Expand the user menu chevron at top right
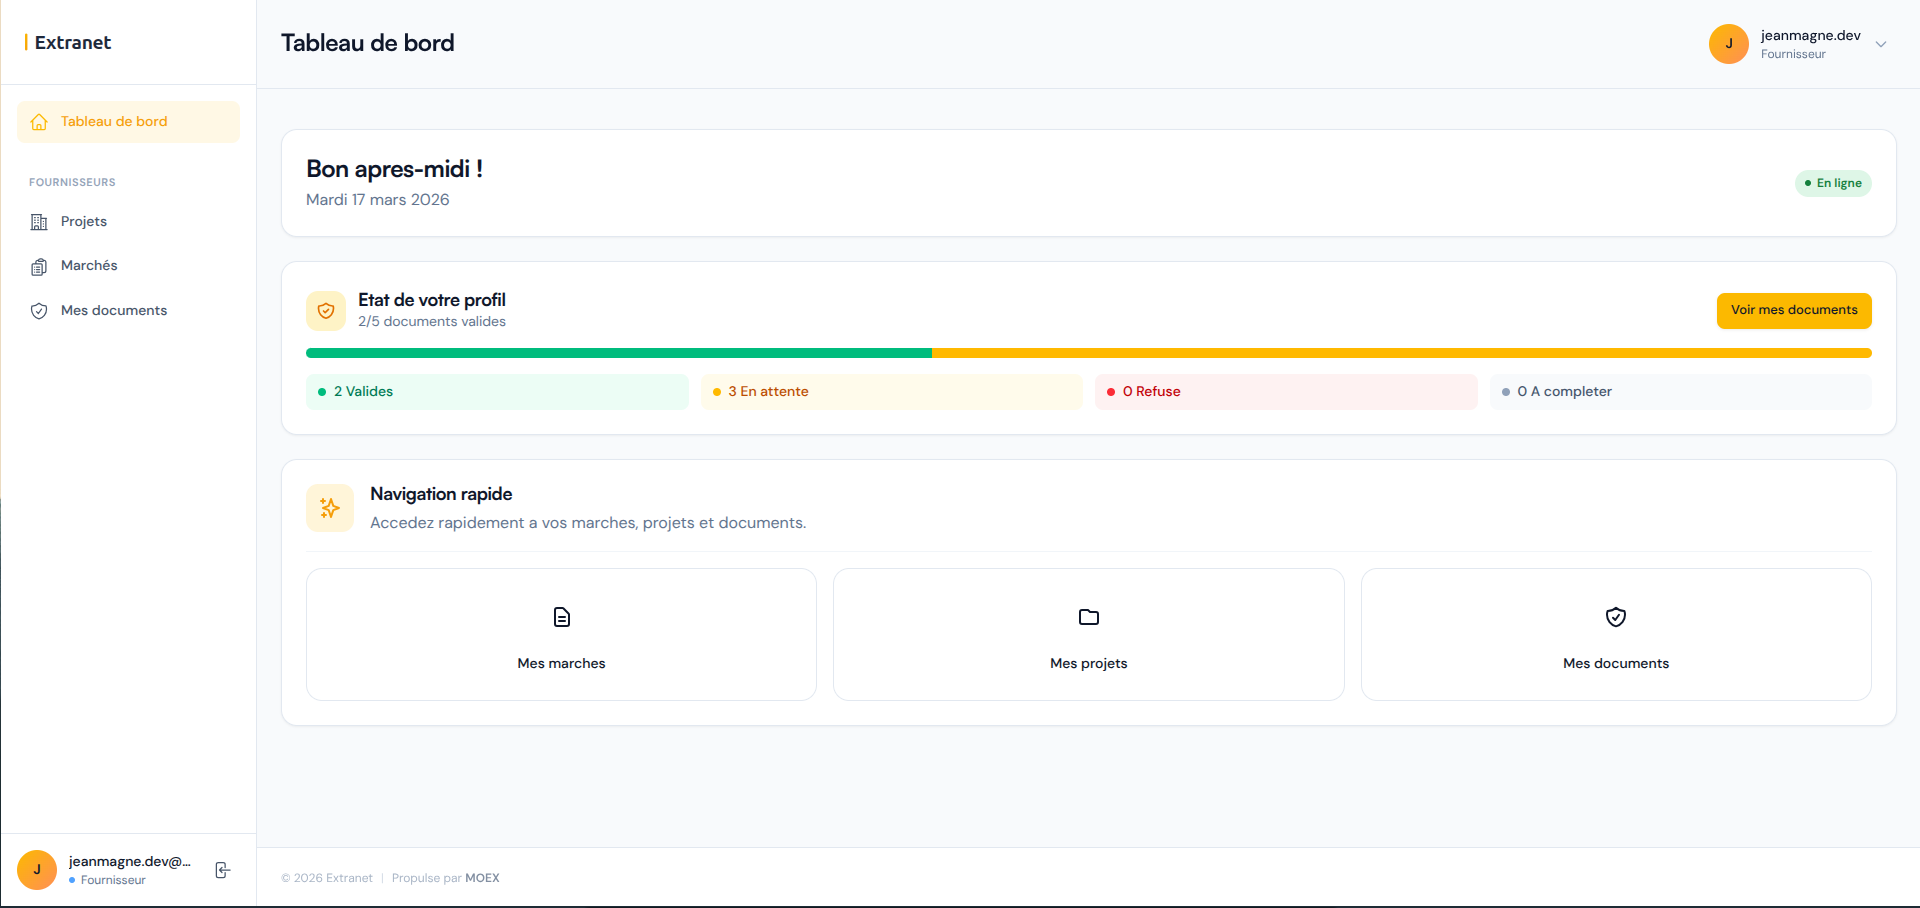The width and height of the screenshot is (1920, 908). coord(1881,44)
